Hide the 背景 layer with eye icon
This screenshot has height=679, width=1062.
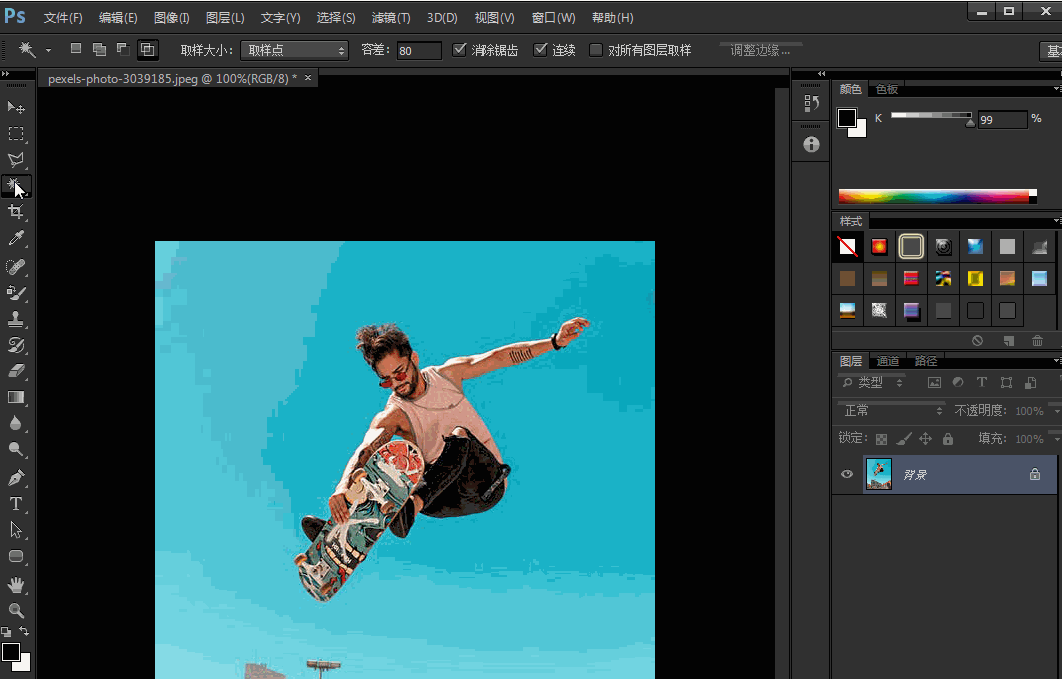(x=847, y=474)
